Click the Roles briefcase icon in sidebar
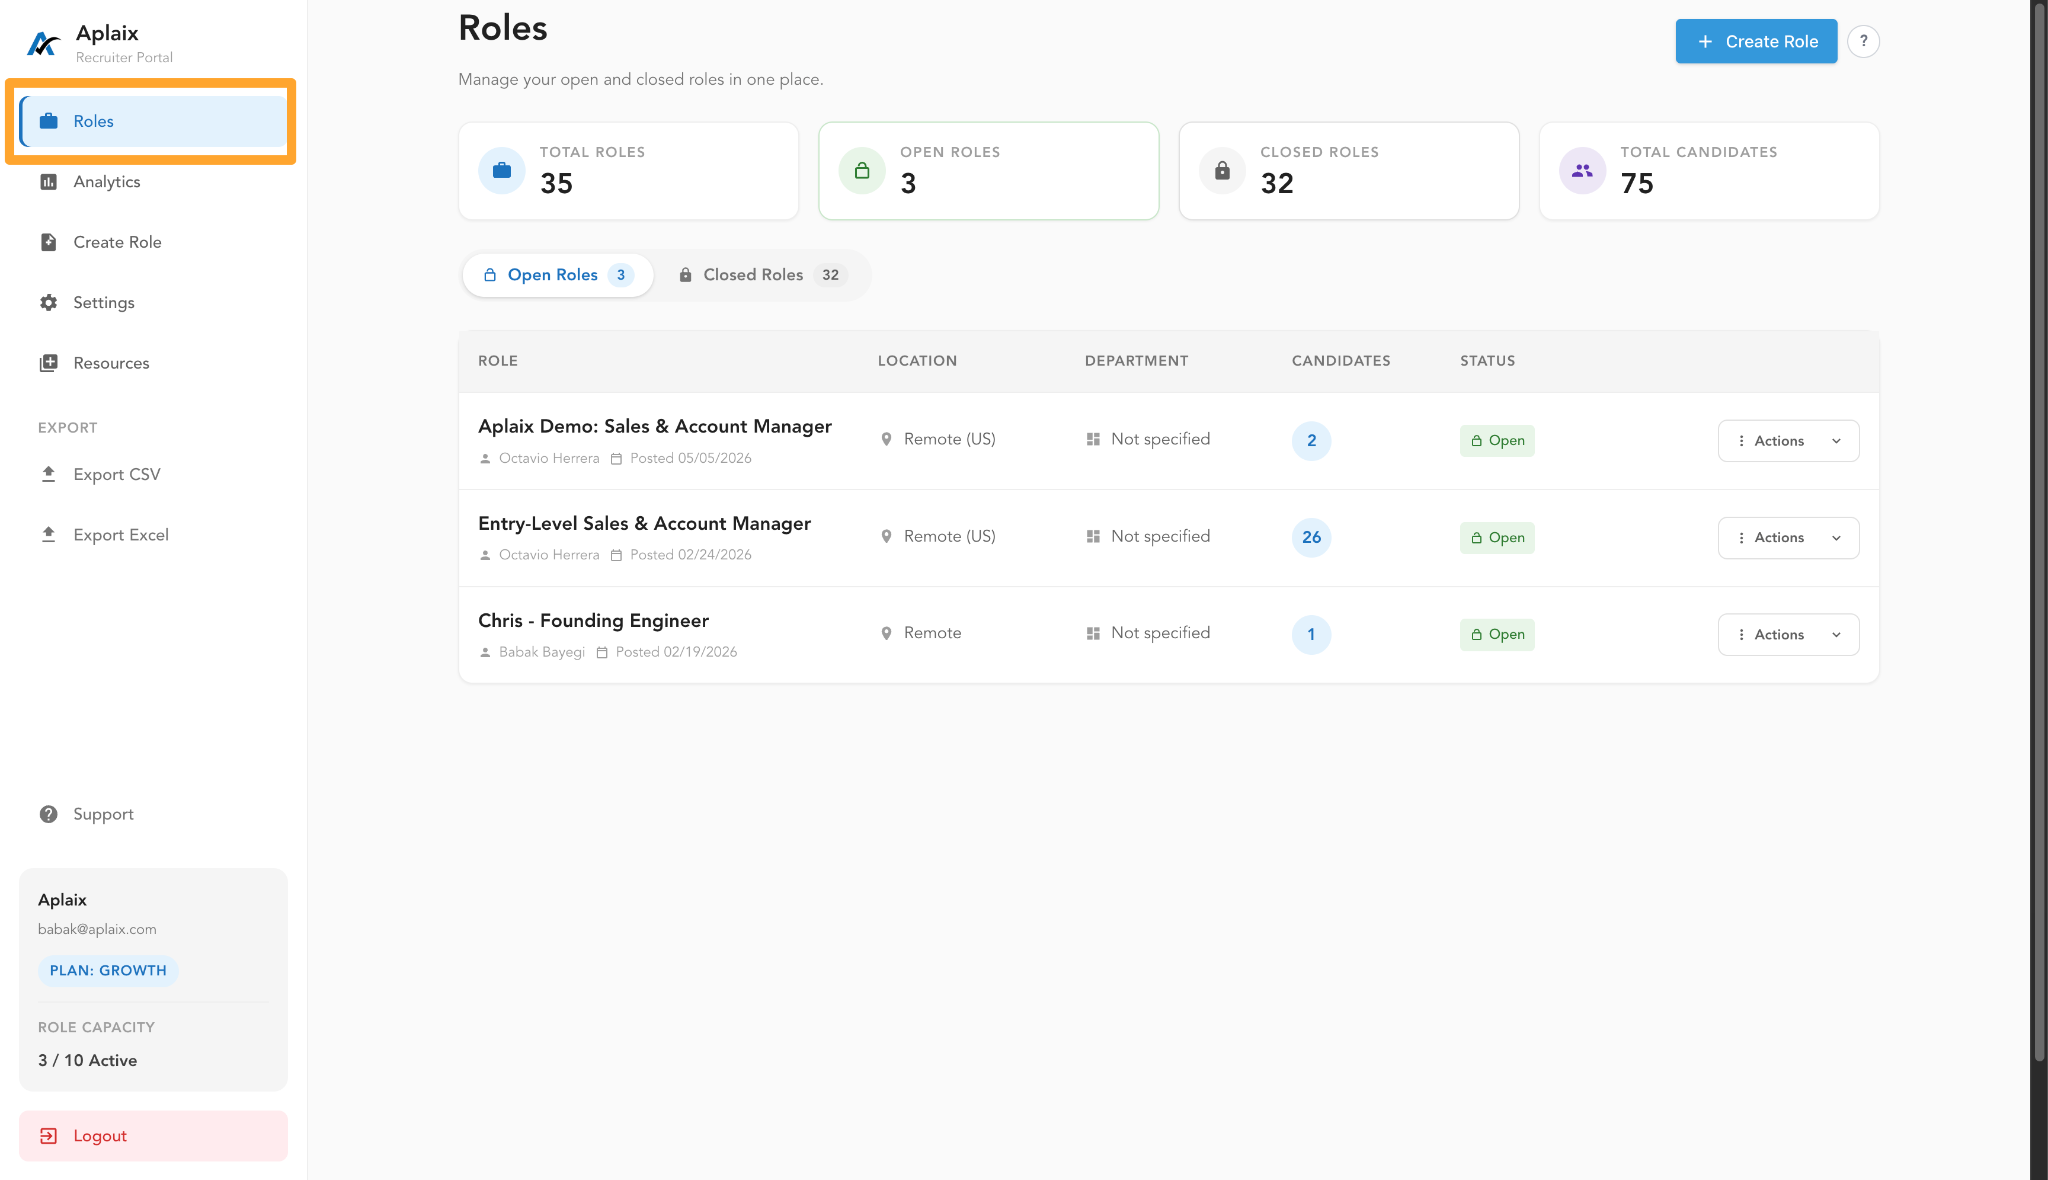The width and height of the screenshot is (2048, 1180). tap(48, 121)
